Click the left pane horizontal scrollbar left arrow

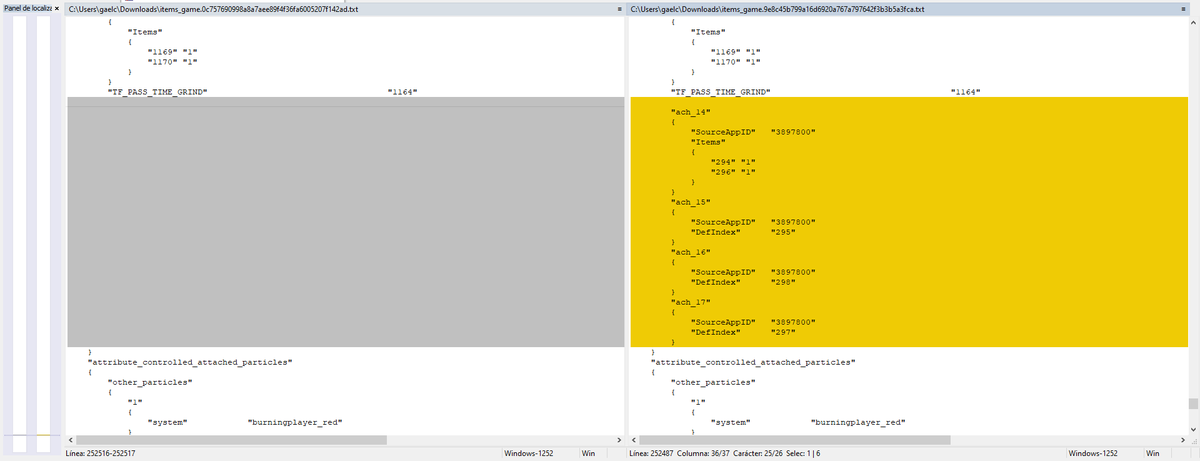click(x=70, y=439)
